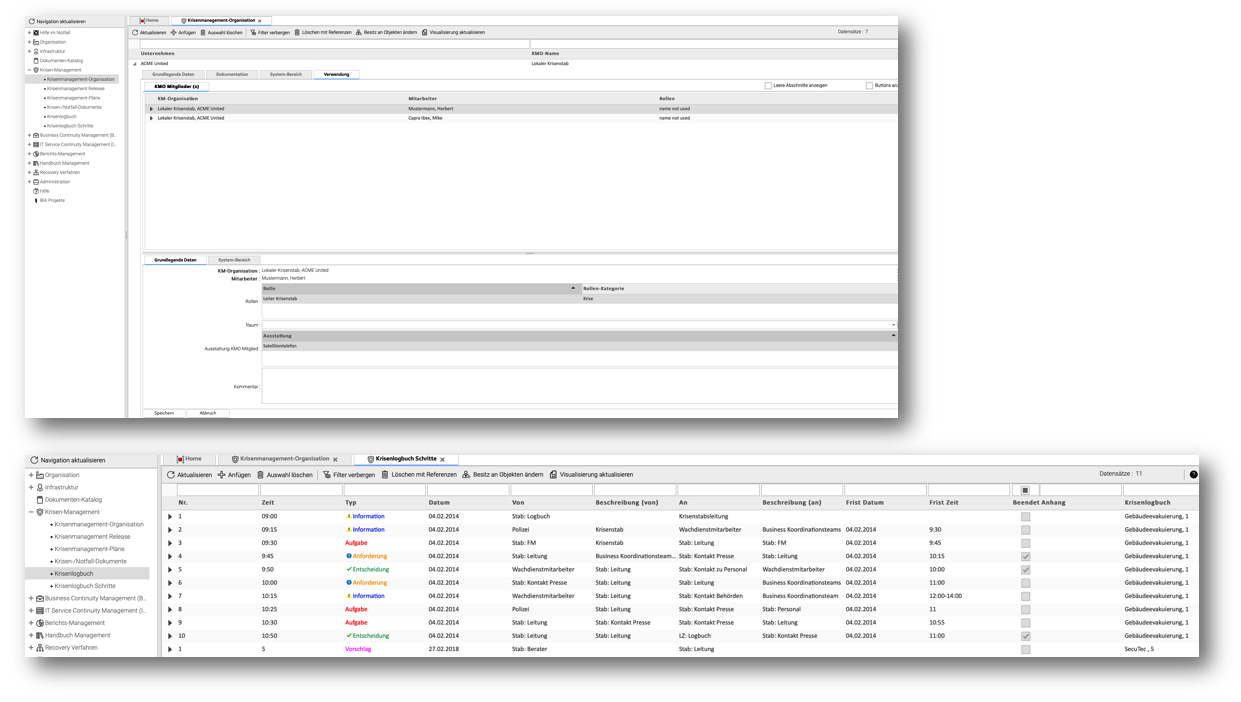This screenshot has width=1241, height=702.
Task: Click Dokumenten-Katalog icon in top window tree
Action: coord(36,60)
